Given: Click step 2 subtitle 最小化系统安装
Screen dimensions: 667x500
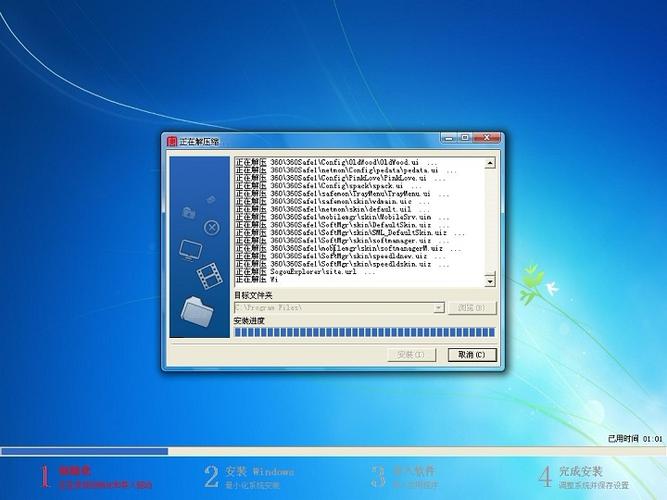Looking at the screenshot, I should point(252,485).
